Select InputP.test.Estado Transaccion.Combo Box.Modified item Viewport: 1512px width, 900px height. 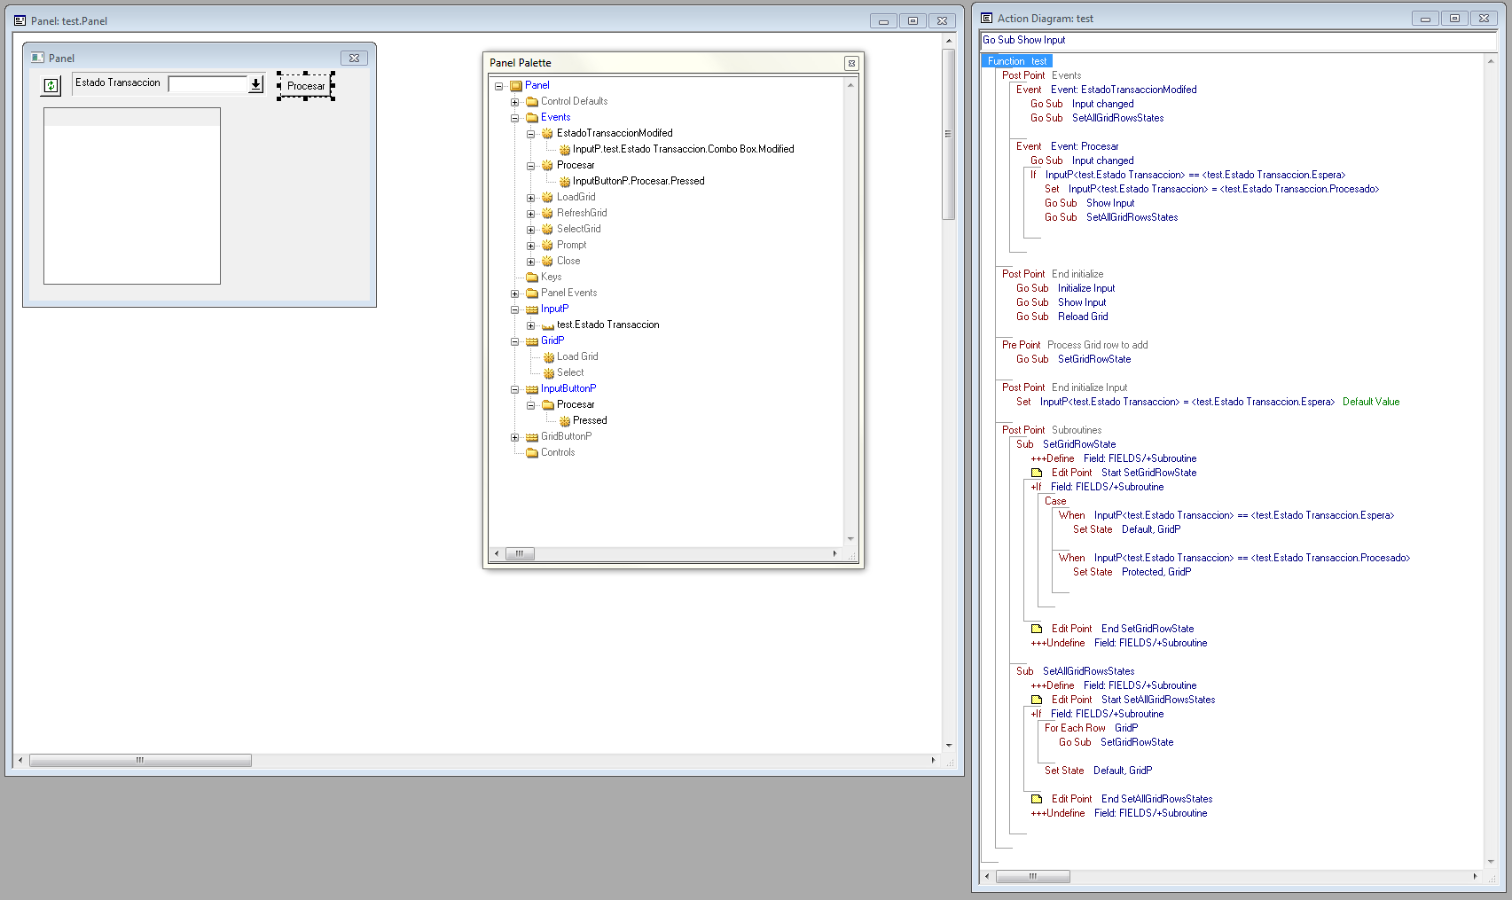point(683,149)
